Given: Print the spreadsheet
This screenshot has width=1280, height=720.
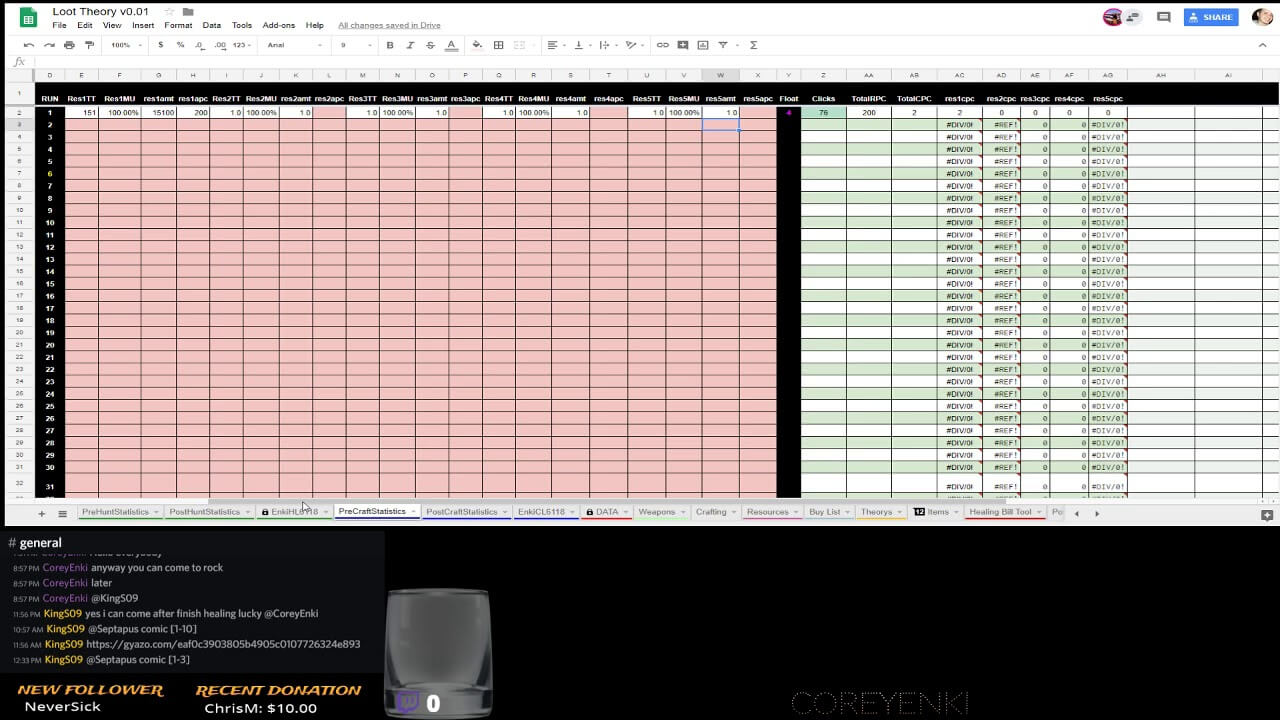Looking at the screenshot, I should (69, 45).
